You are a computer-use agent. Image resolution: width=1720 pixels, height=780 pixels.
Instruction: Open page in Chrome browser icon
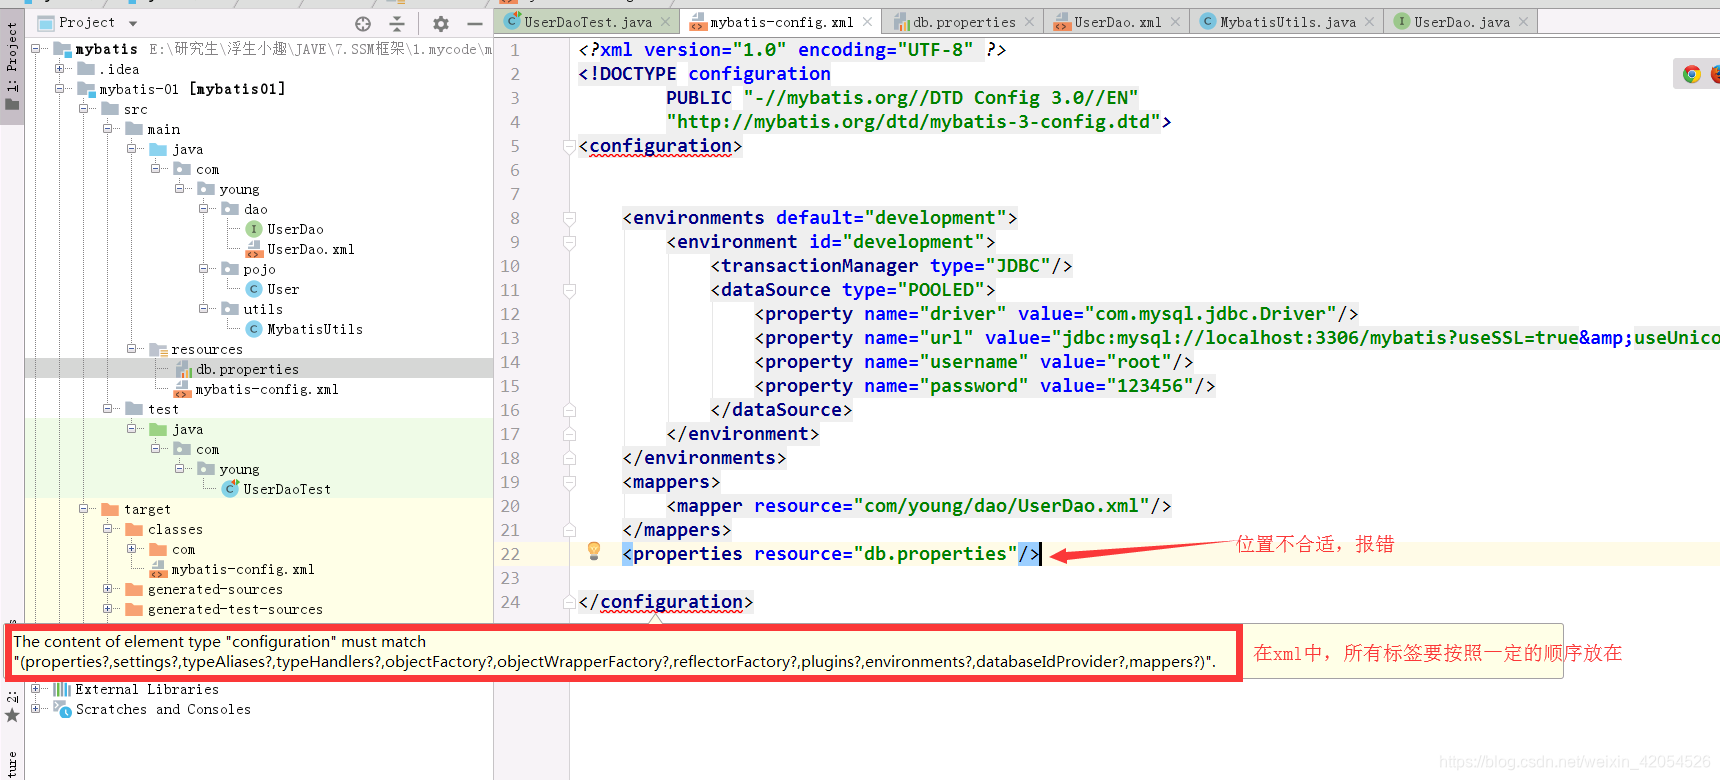[1692, 74]
